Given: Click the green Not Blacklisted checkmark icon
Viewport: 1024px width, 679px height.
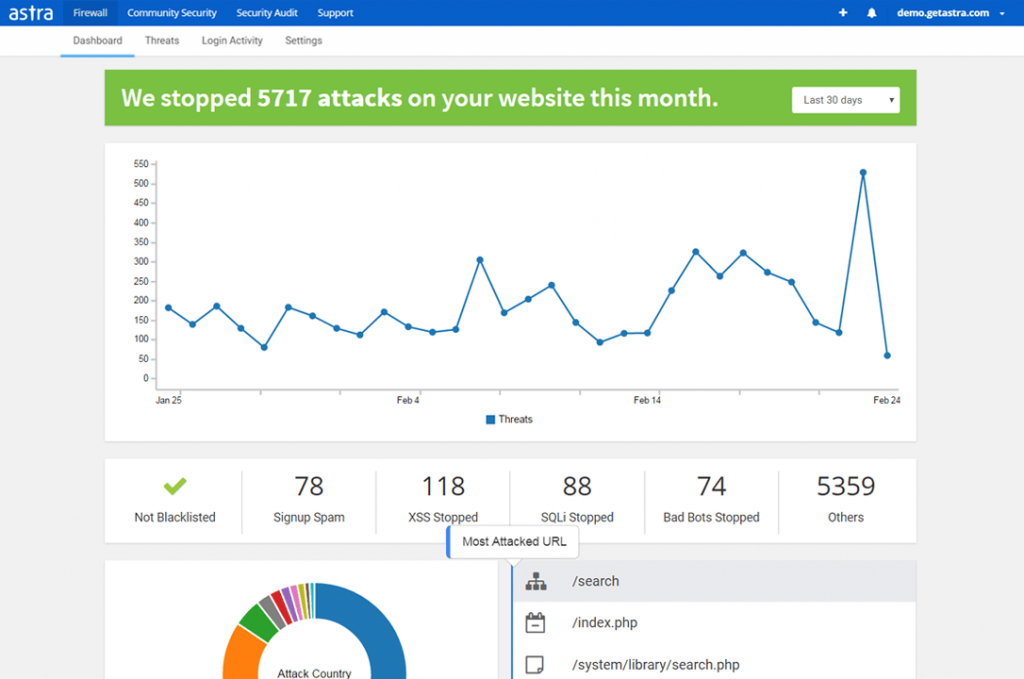Looking at the screenshot, I should click(175, 486).
